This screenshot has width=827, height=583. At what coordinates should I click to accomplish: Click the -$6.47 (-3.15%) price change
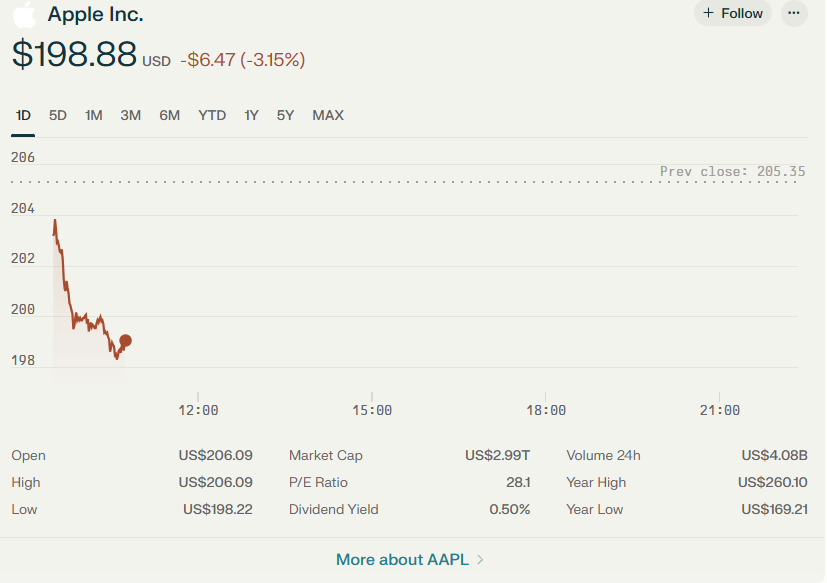pyautogui.click(x=243, y=60)
